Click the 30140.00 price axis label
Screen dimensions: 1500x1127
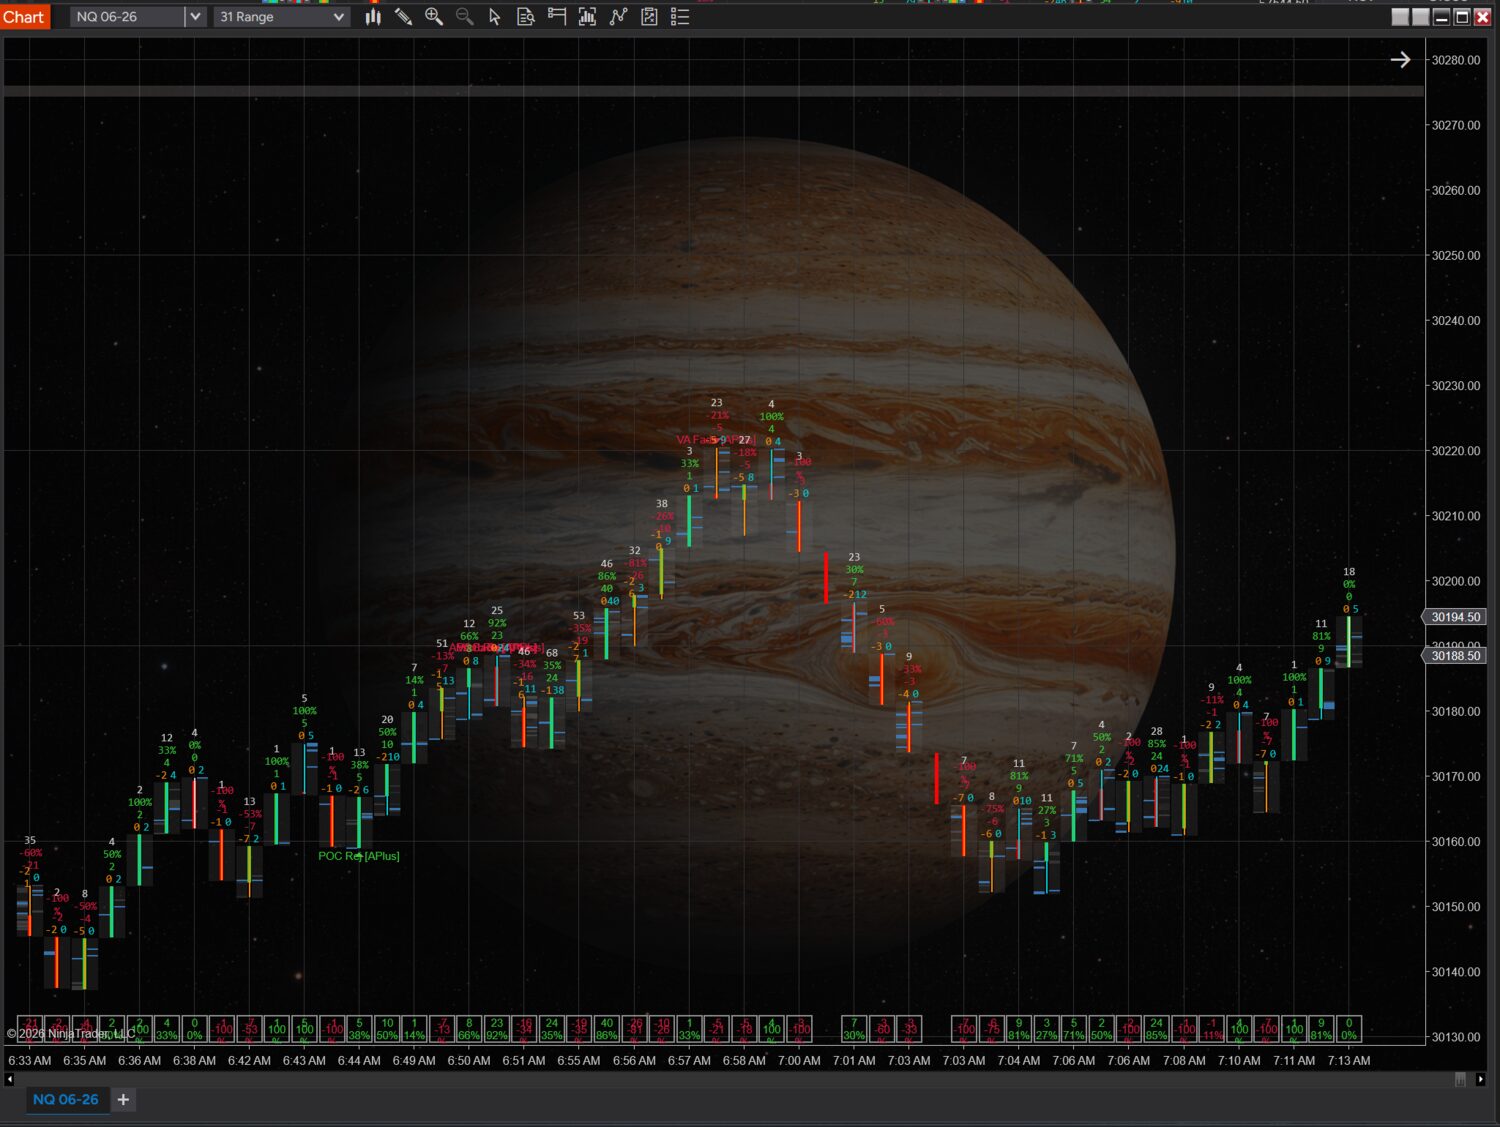coord(1456,972)
